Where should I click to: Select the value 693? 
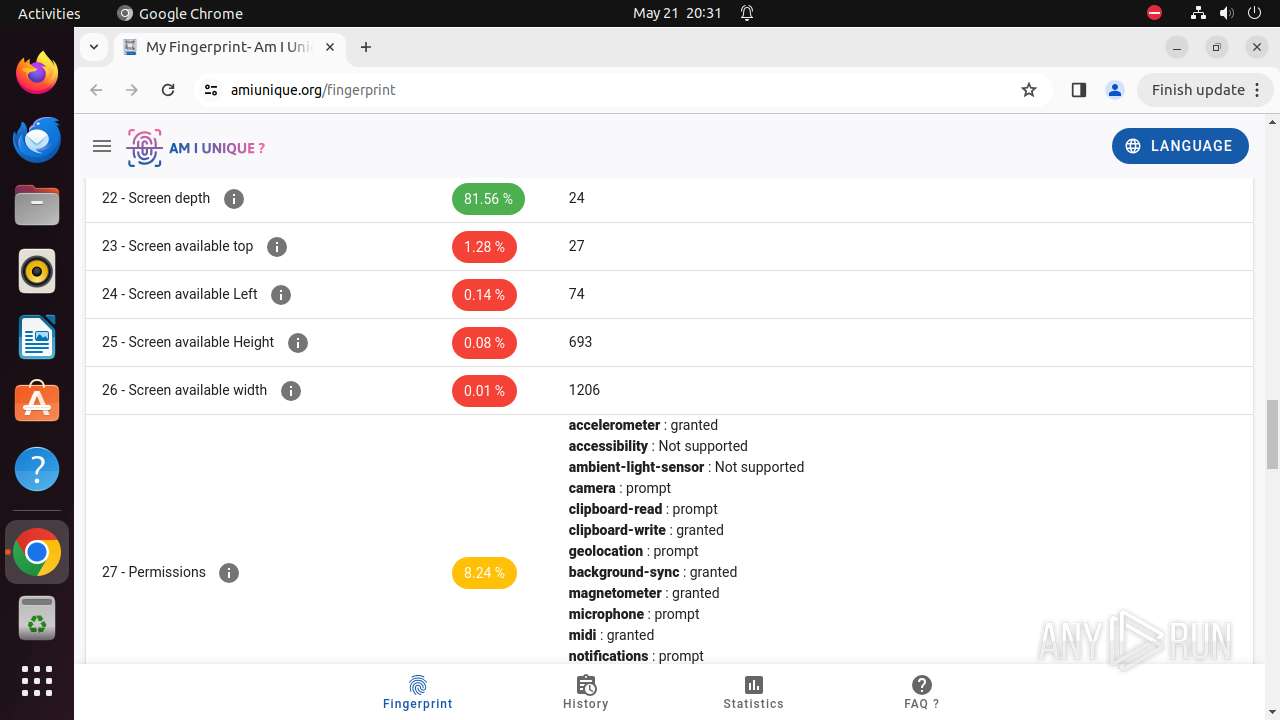pyautogui.click(x=580, y=342)
